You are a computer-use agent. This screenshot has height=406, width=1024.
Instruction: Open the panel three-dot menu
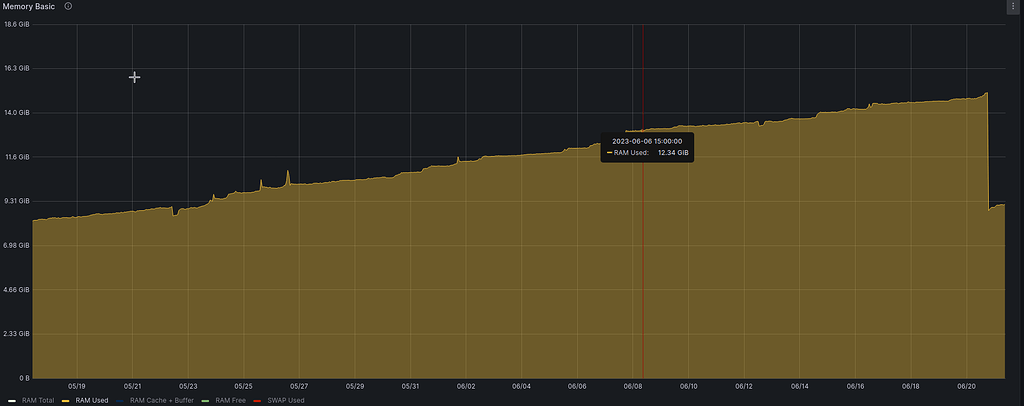(1014, 6)
